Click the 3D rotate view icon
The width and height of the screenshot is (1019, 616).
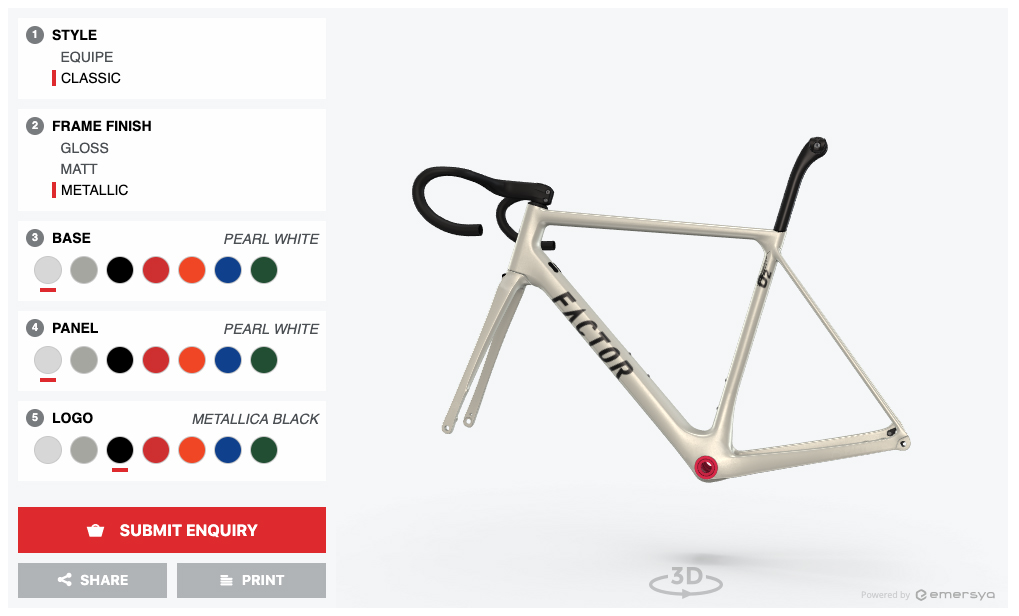686,579
